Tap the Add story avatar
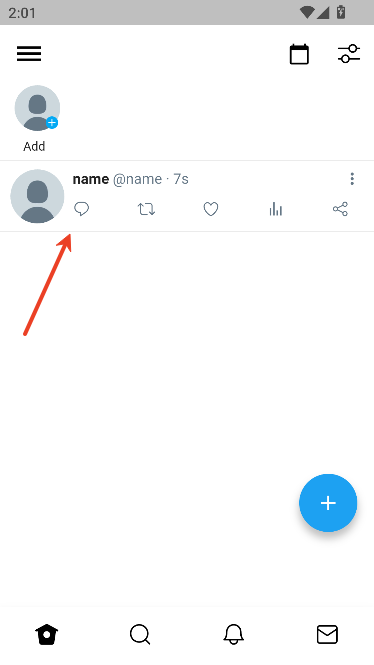The height and width of the screenshot is (665, 374). [37, 108]
